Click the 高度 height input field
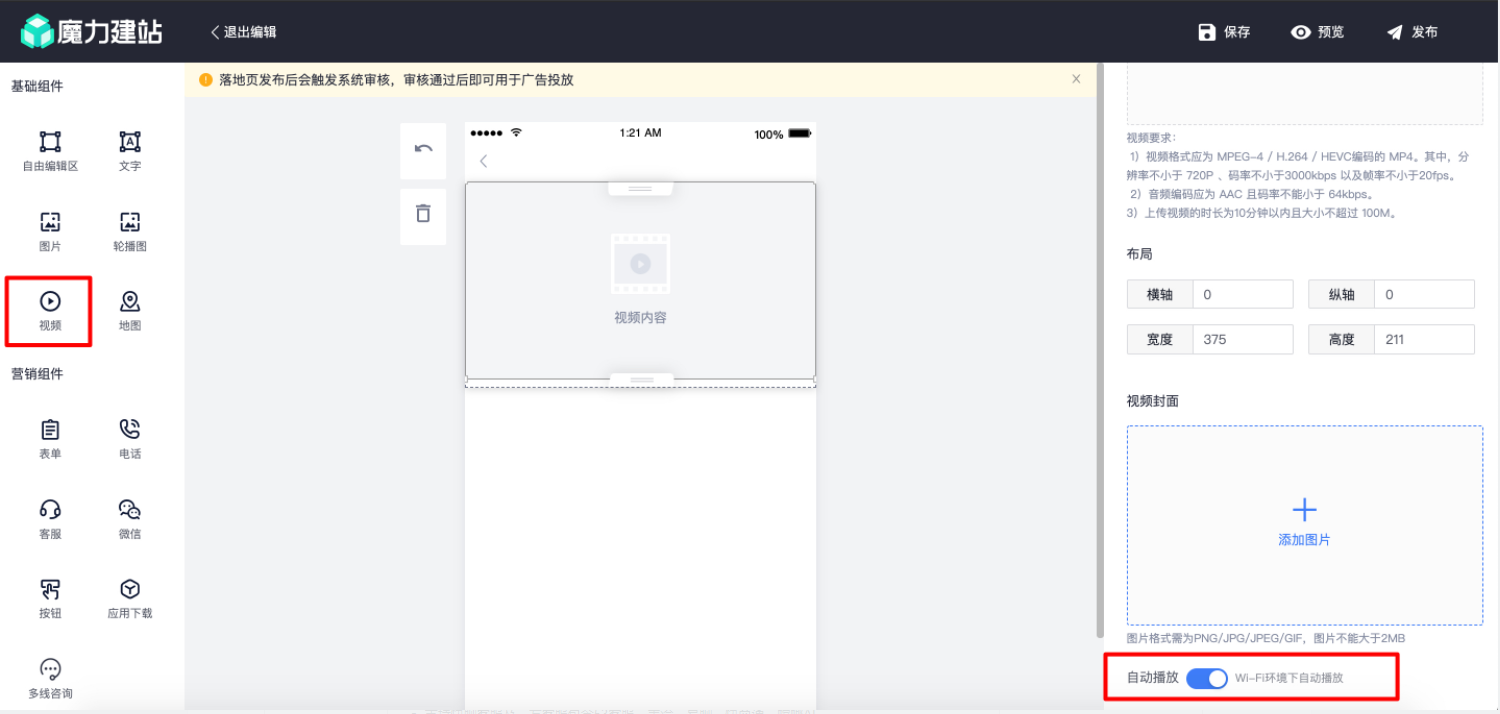Image resolution: width=1500 pixels, height=714 pixels. tap(1424, 339)
